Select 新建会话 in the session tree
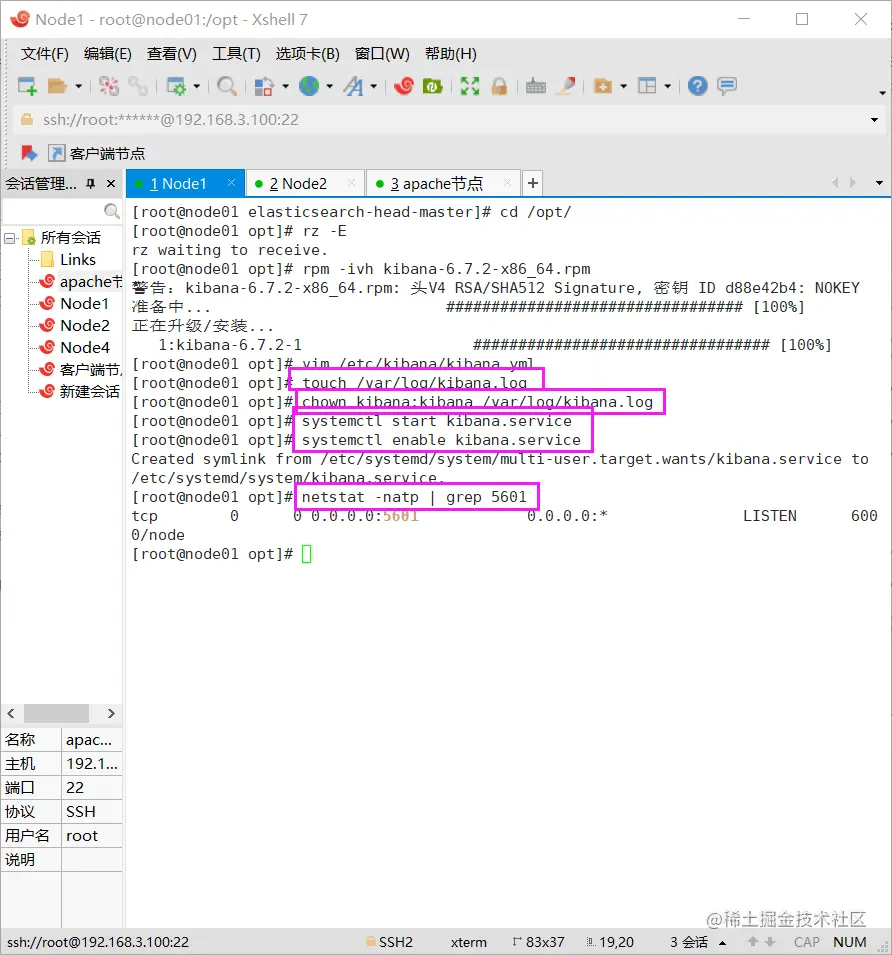 coord(80,392)
